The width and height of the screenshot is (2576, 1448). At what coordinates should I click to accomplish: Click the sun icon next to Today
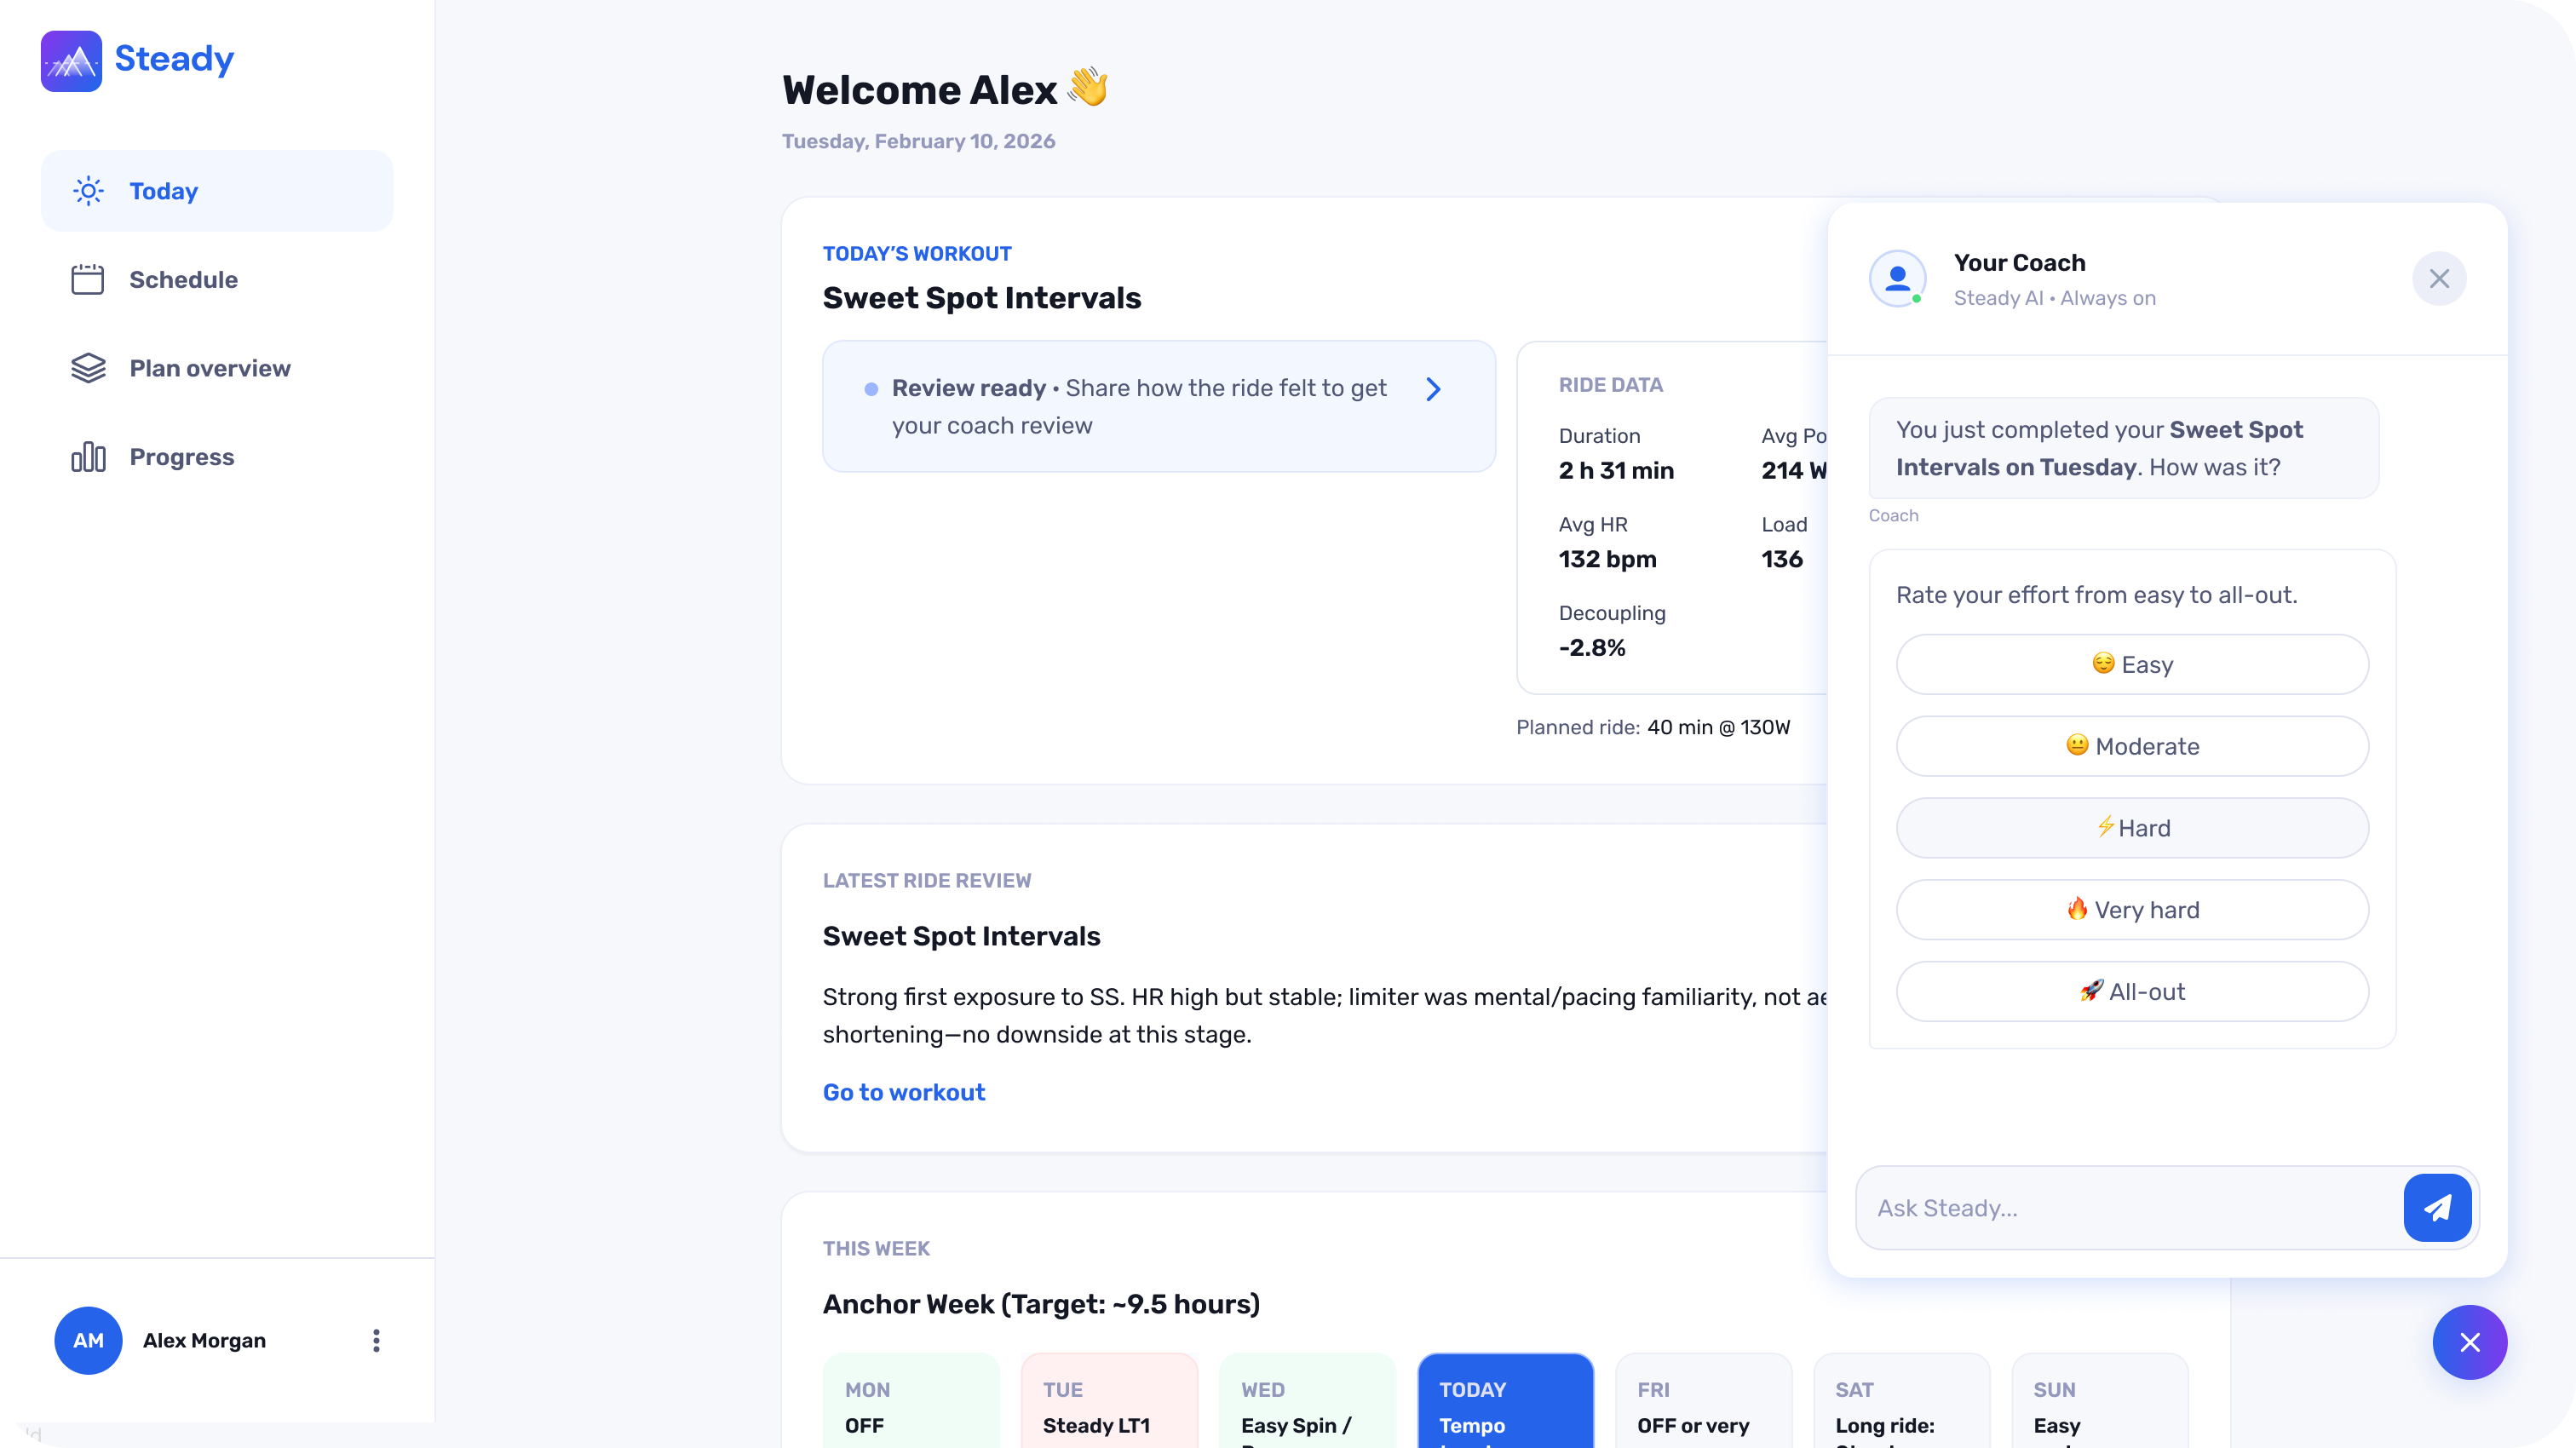point(88,191)
